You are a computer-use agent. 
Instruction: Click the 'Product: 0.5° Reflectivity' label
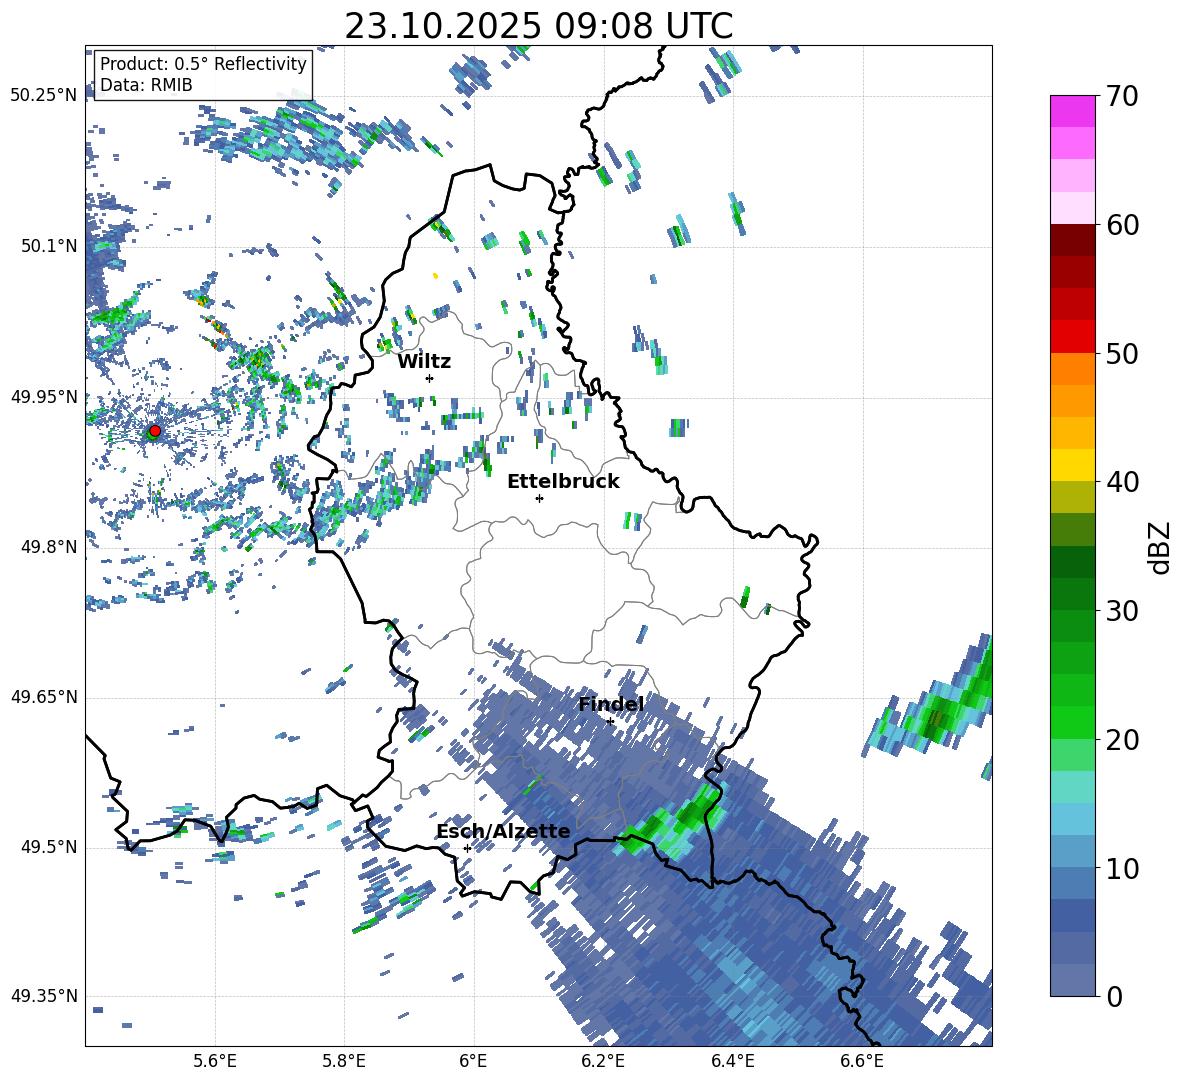click(203, 63)
